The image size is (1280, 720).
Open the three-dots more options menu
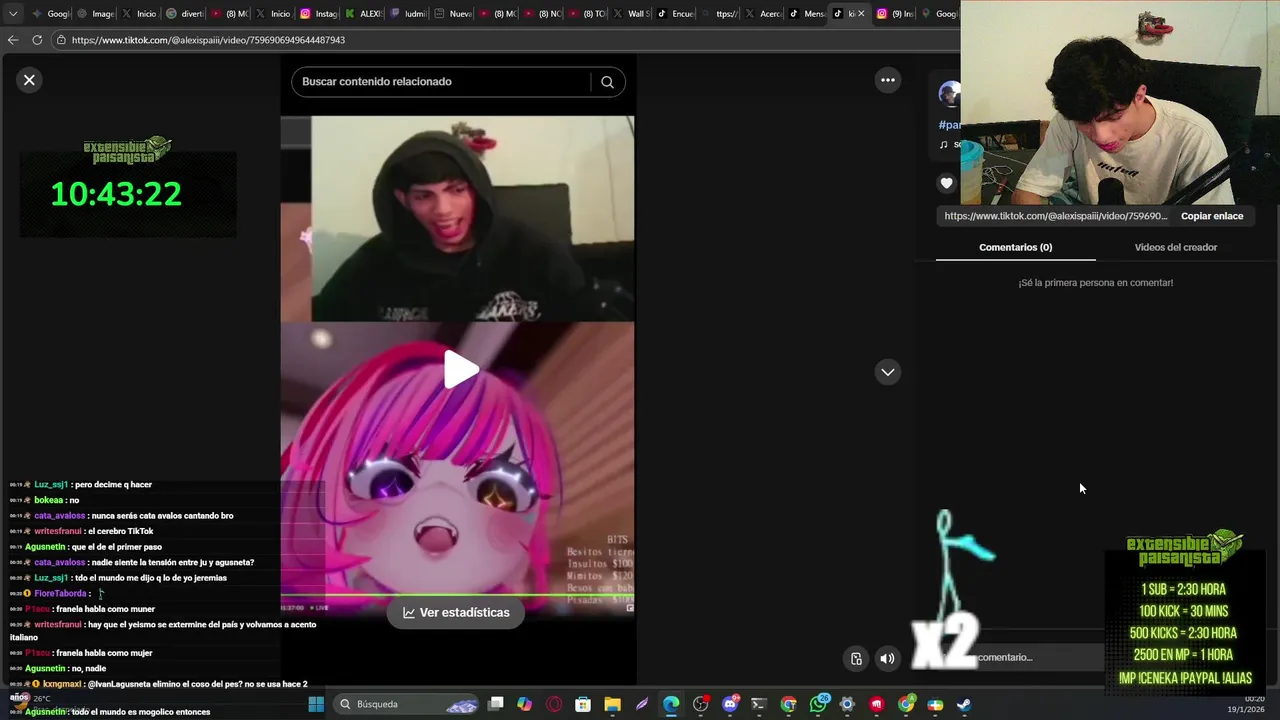point(888,80)
